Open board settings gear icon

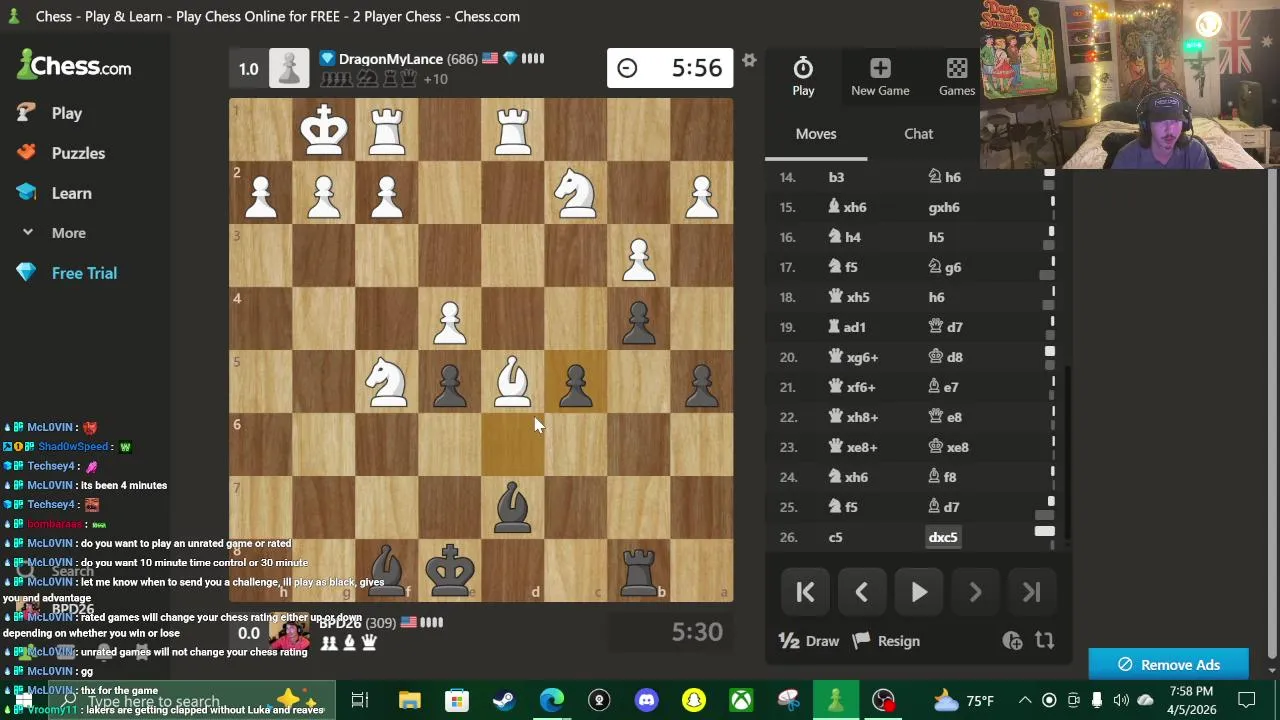coord(749,61)
